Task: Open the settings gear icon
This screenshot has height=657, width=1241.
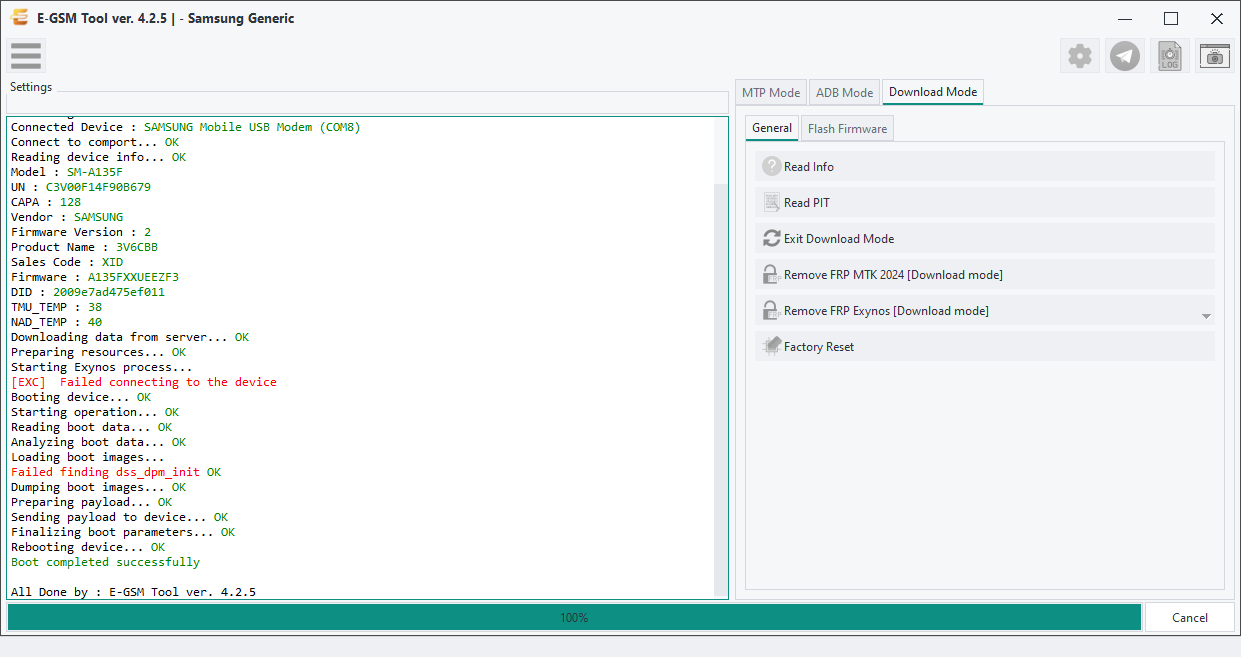Action: [x=1080, y=56]
